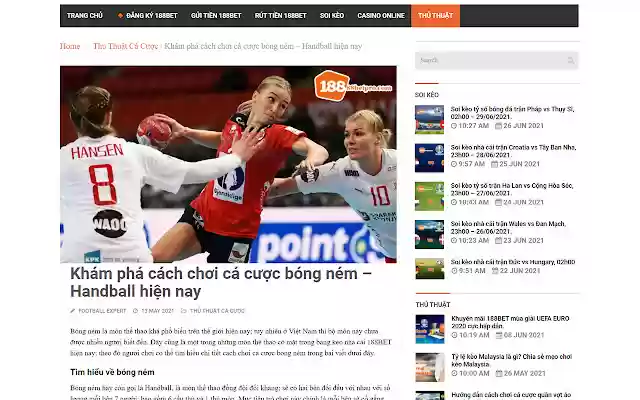Viewport: 640px width, 400px height.
Task: Click the clock icon beside 13 May 2021
Action: (136, 311)
